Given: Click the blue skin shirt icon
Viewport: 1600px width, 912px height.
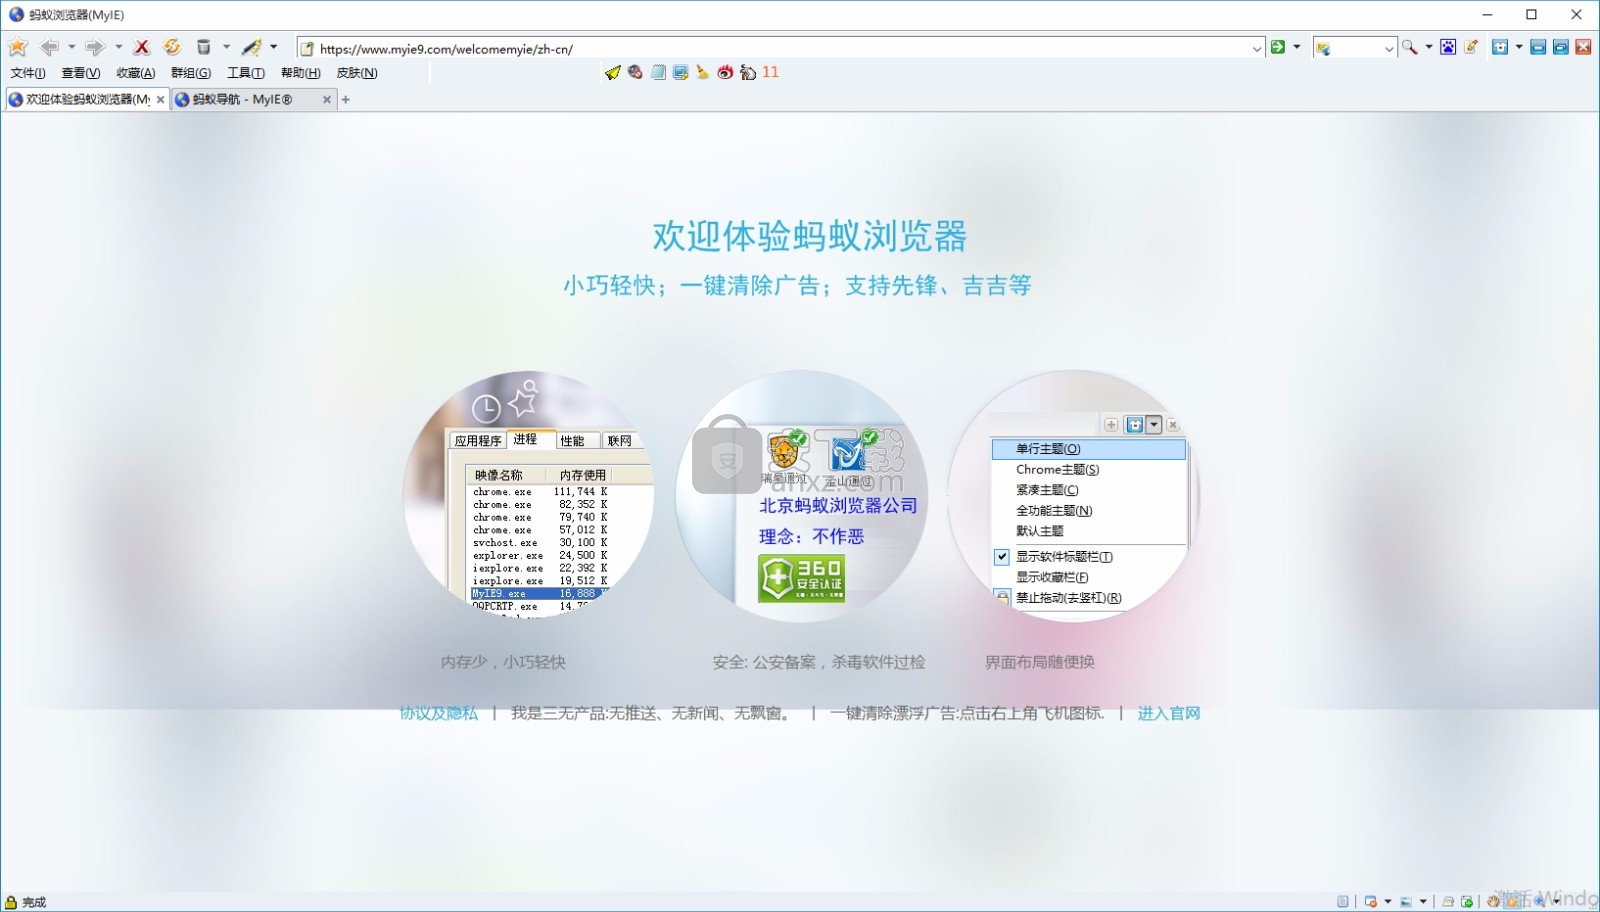Looking at the screenshot, I should pyautogui.click(x=1500, y=47).
